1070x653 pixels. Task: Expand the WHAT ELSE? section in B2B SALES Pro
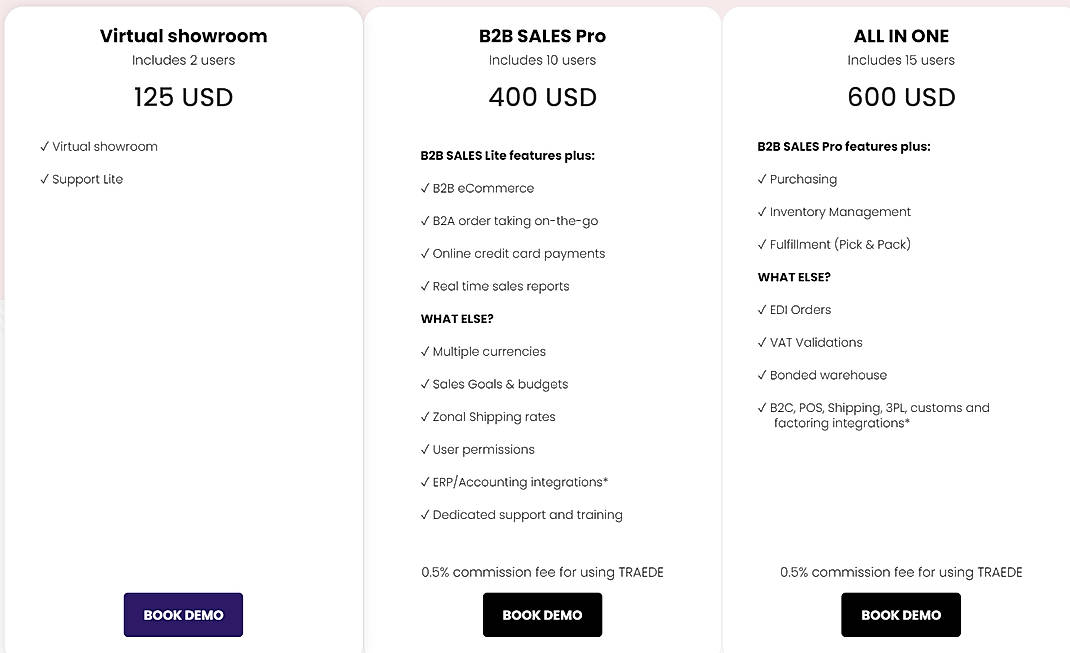tap(457, 318)
